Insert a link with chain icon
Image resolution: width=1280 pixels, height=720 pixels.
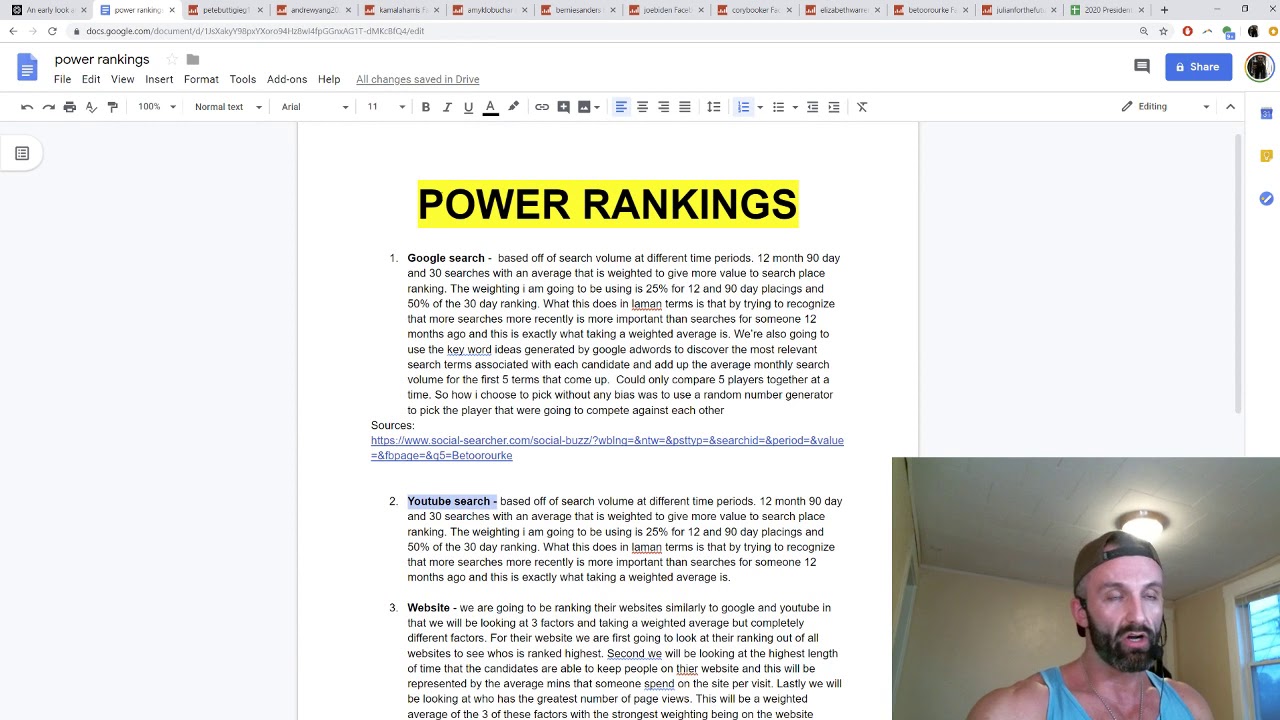[x=542, y=107]
